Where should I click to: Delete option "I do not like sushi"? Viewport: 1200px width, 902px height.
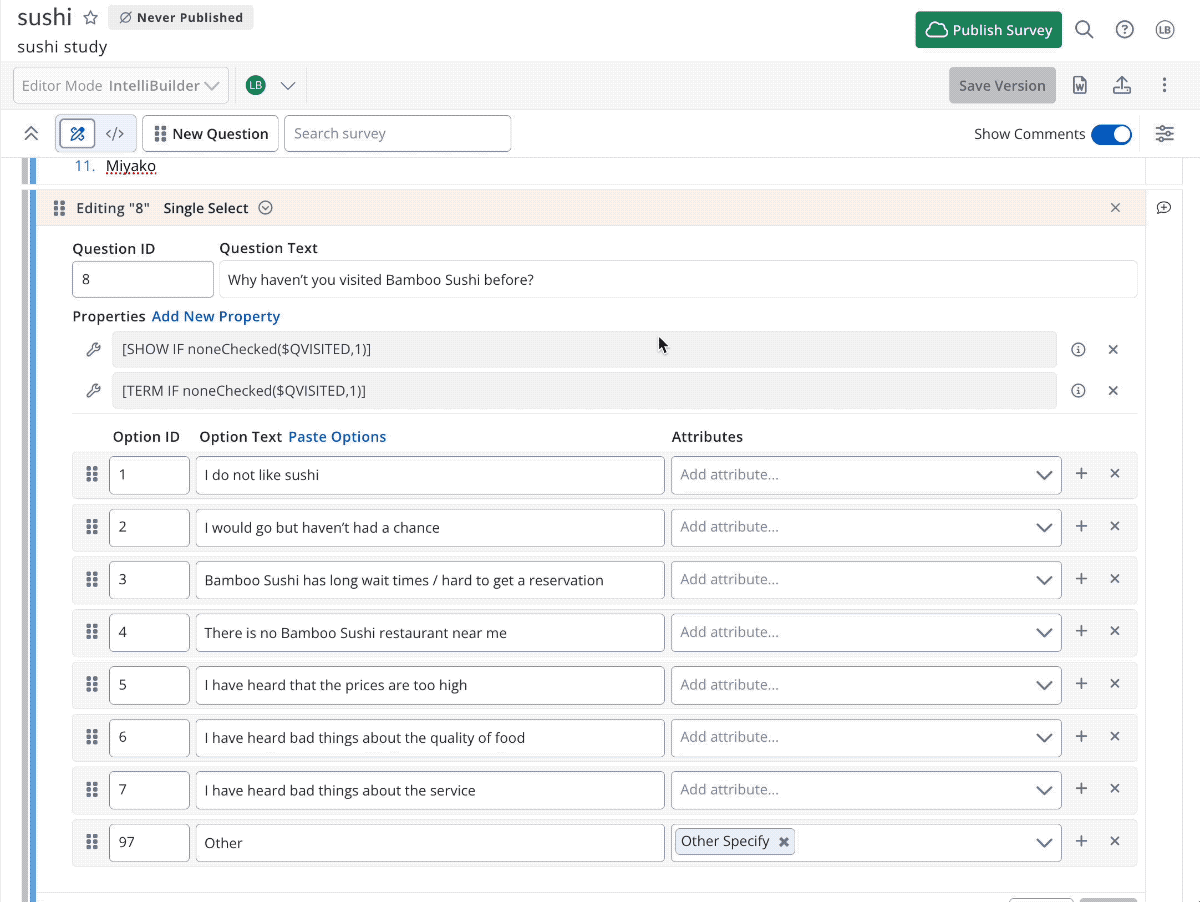pos(1115,474)
